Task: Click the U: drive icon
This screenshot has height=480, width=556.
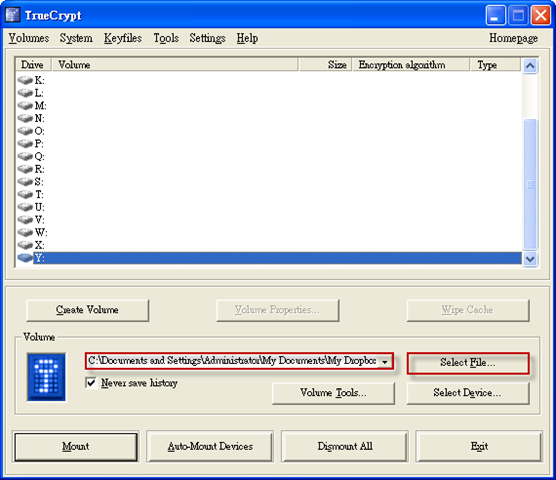Action: 25,207
